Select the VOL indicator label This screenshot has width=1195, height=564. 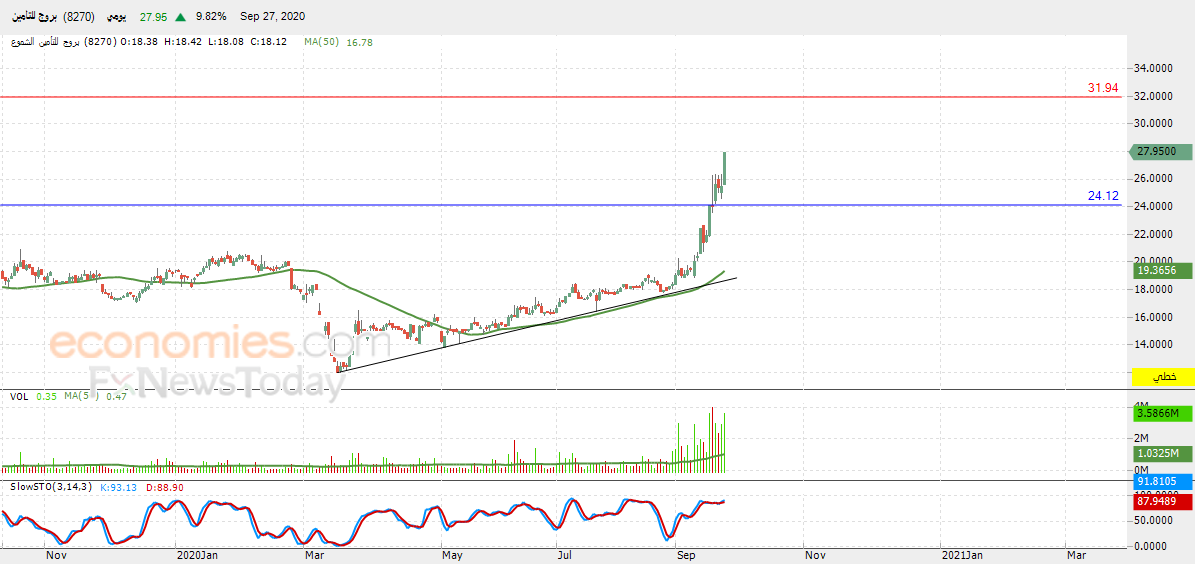[19, 396]
